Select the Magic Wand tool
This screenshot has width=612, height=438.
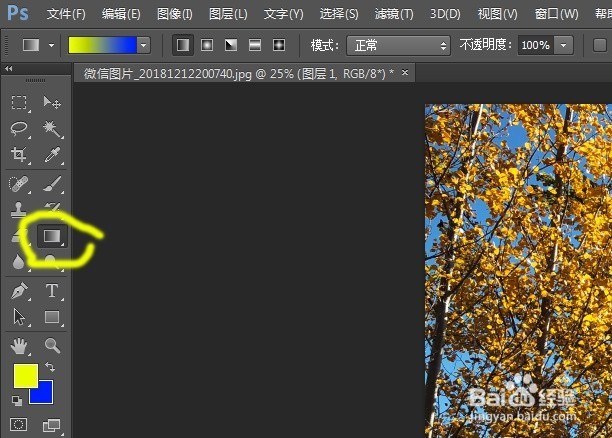pos(52,128)
